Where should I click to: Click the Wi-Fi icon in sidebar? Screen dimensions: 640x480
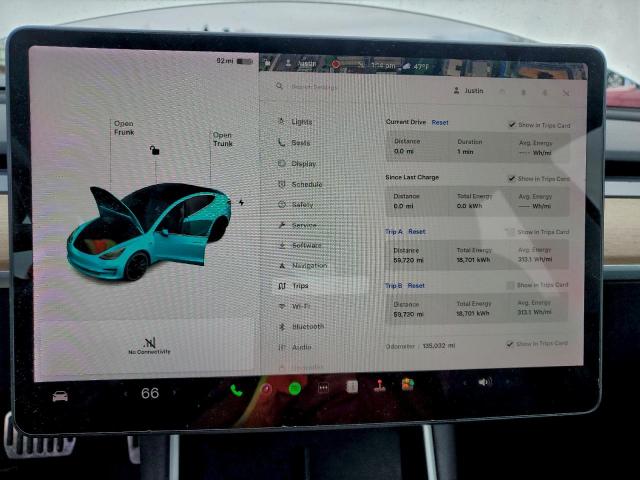(x=282, y=306)
